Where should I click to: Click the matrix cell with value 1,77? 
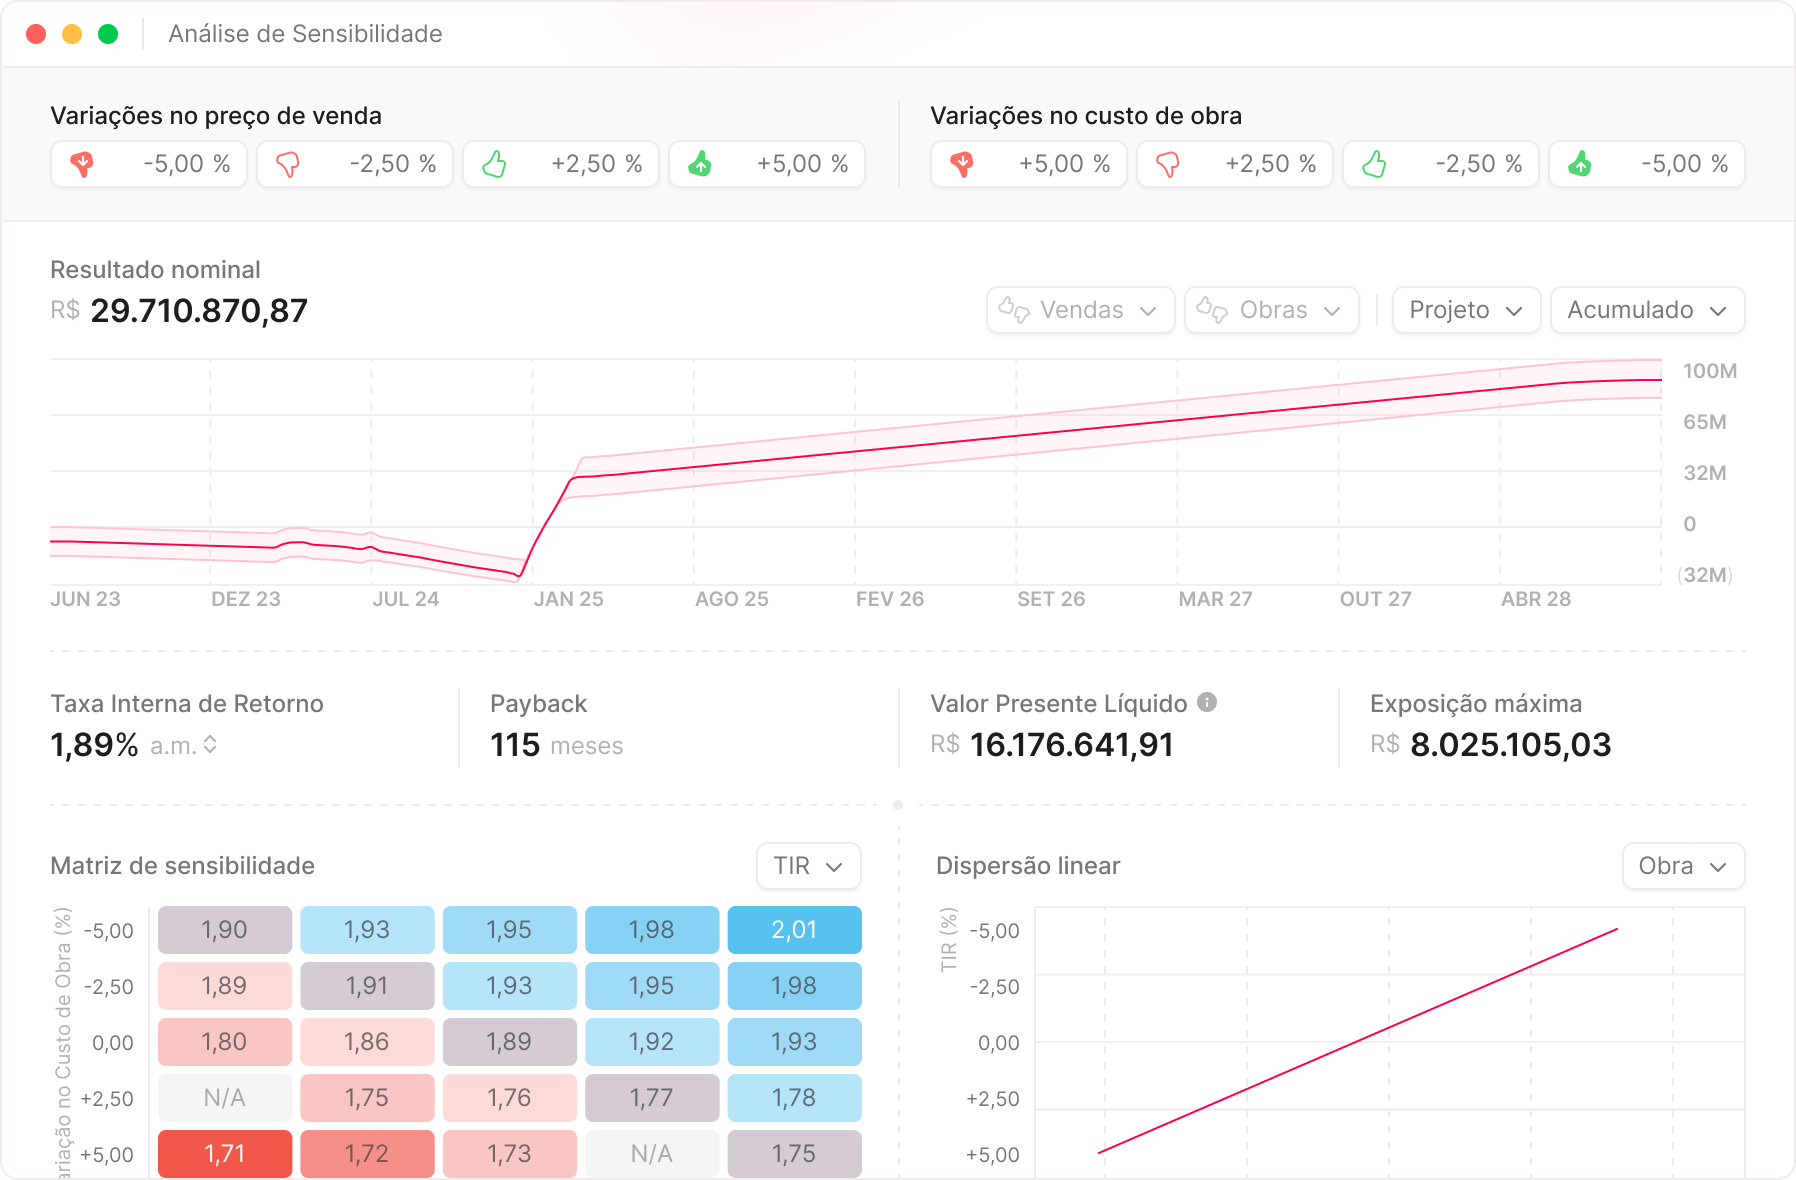click(x=652, y=1098)
